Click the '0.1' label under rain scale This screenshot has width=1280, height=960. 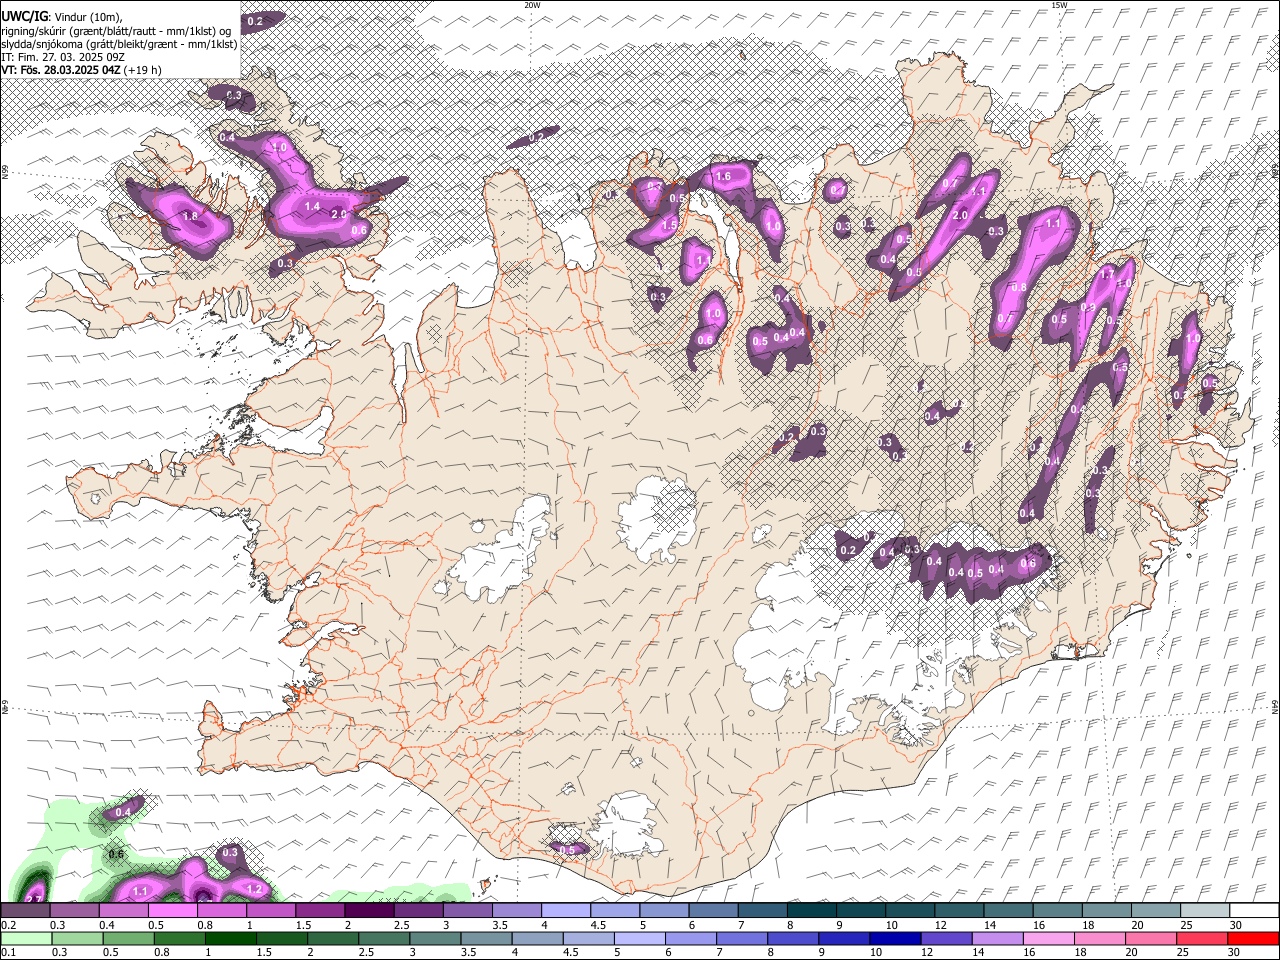click(8, 952)
